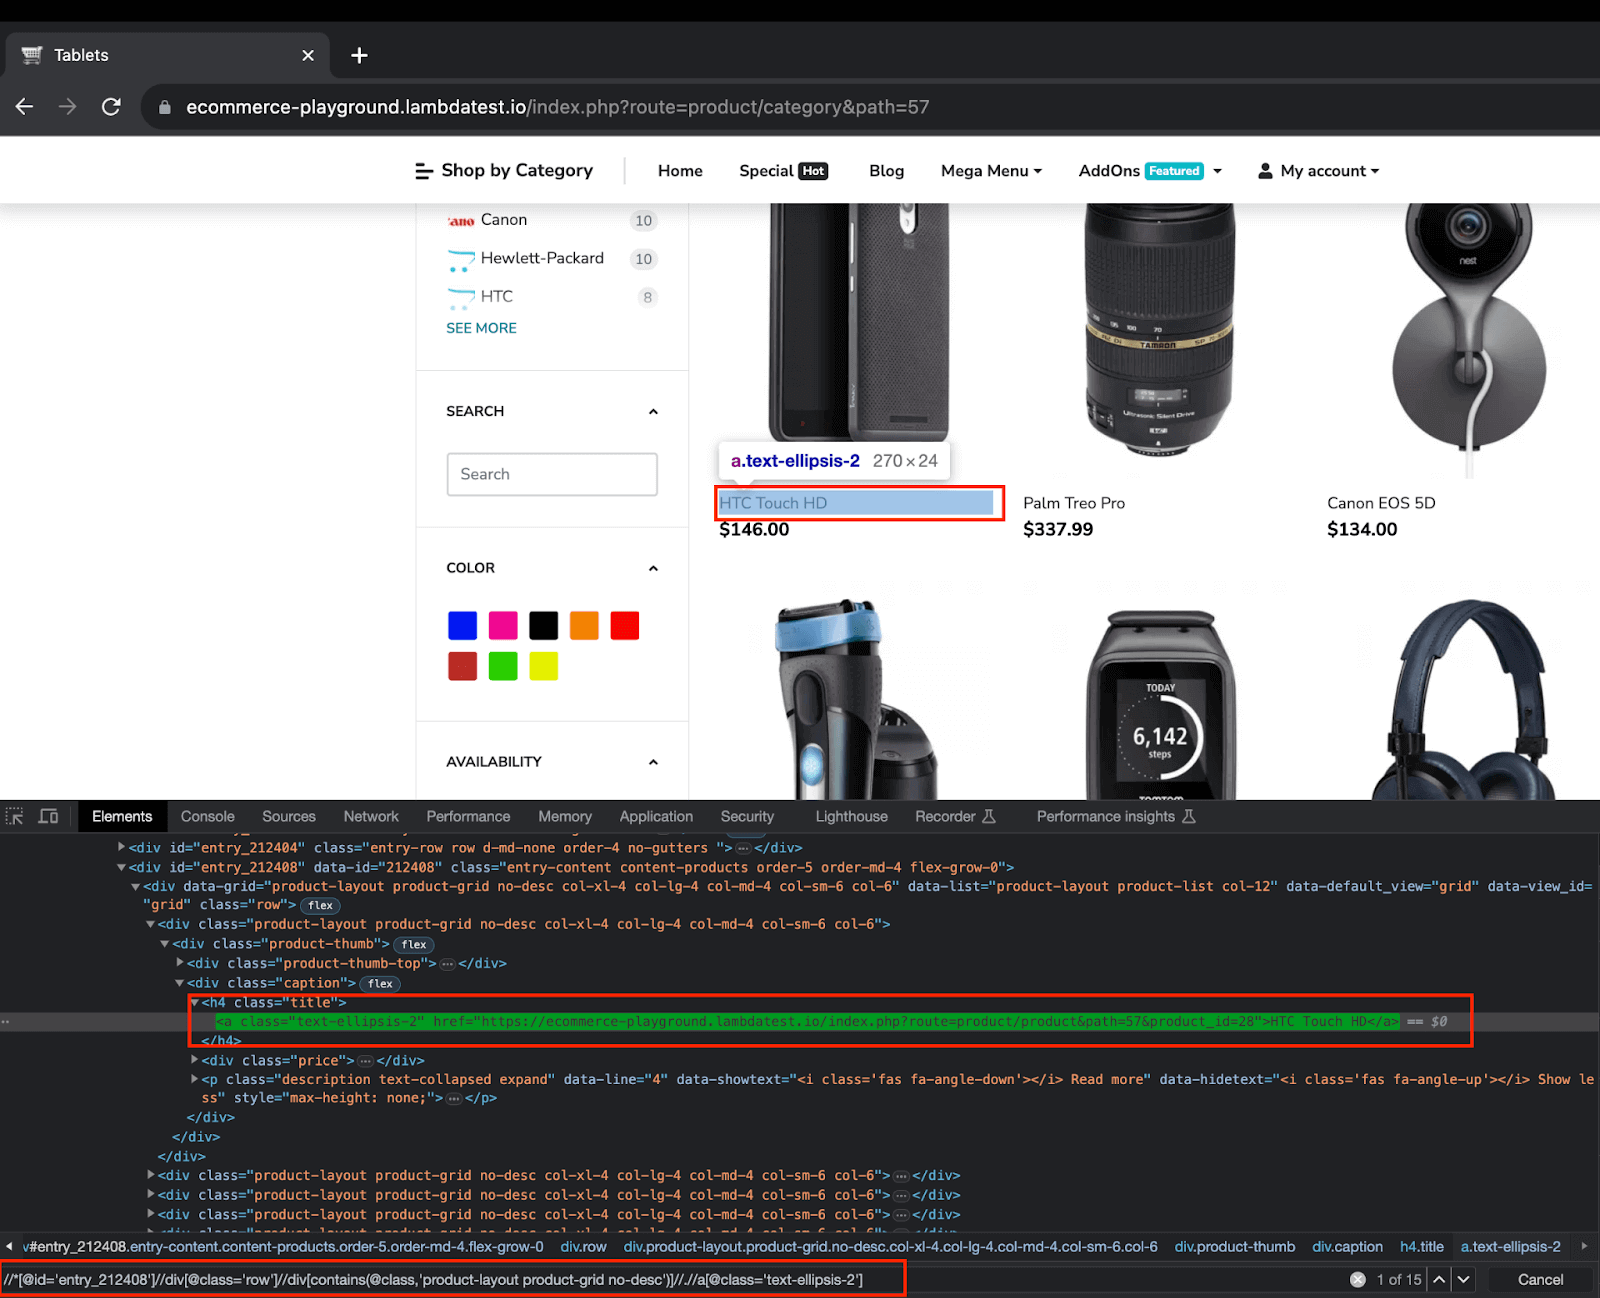Expand the My account menu

click(x=1318, y=171)
